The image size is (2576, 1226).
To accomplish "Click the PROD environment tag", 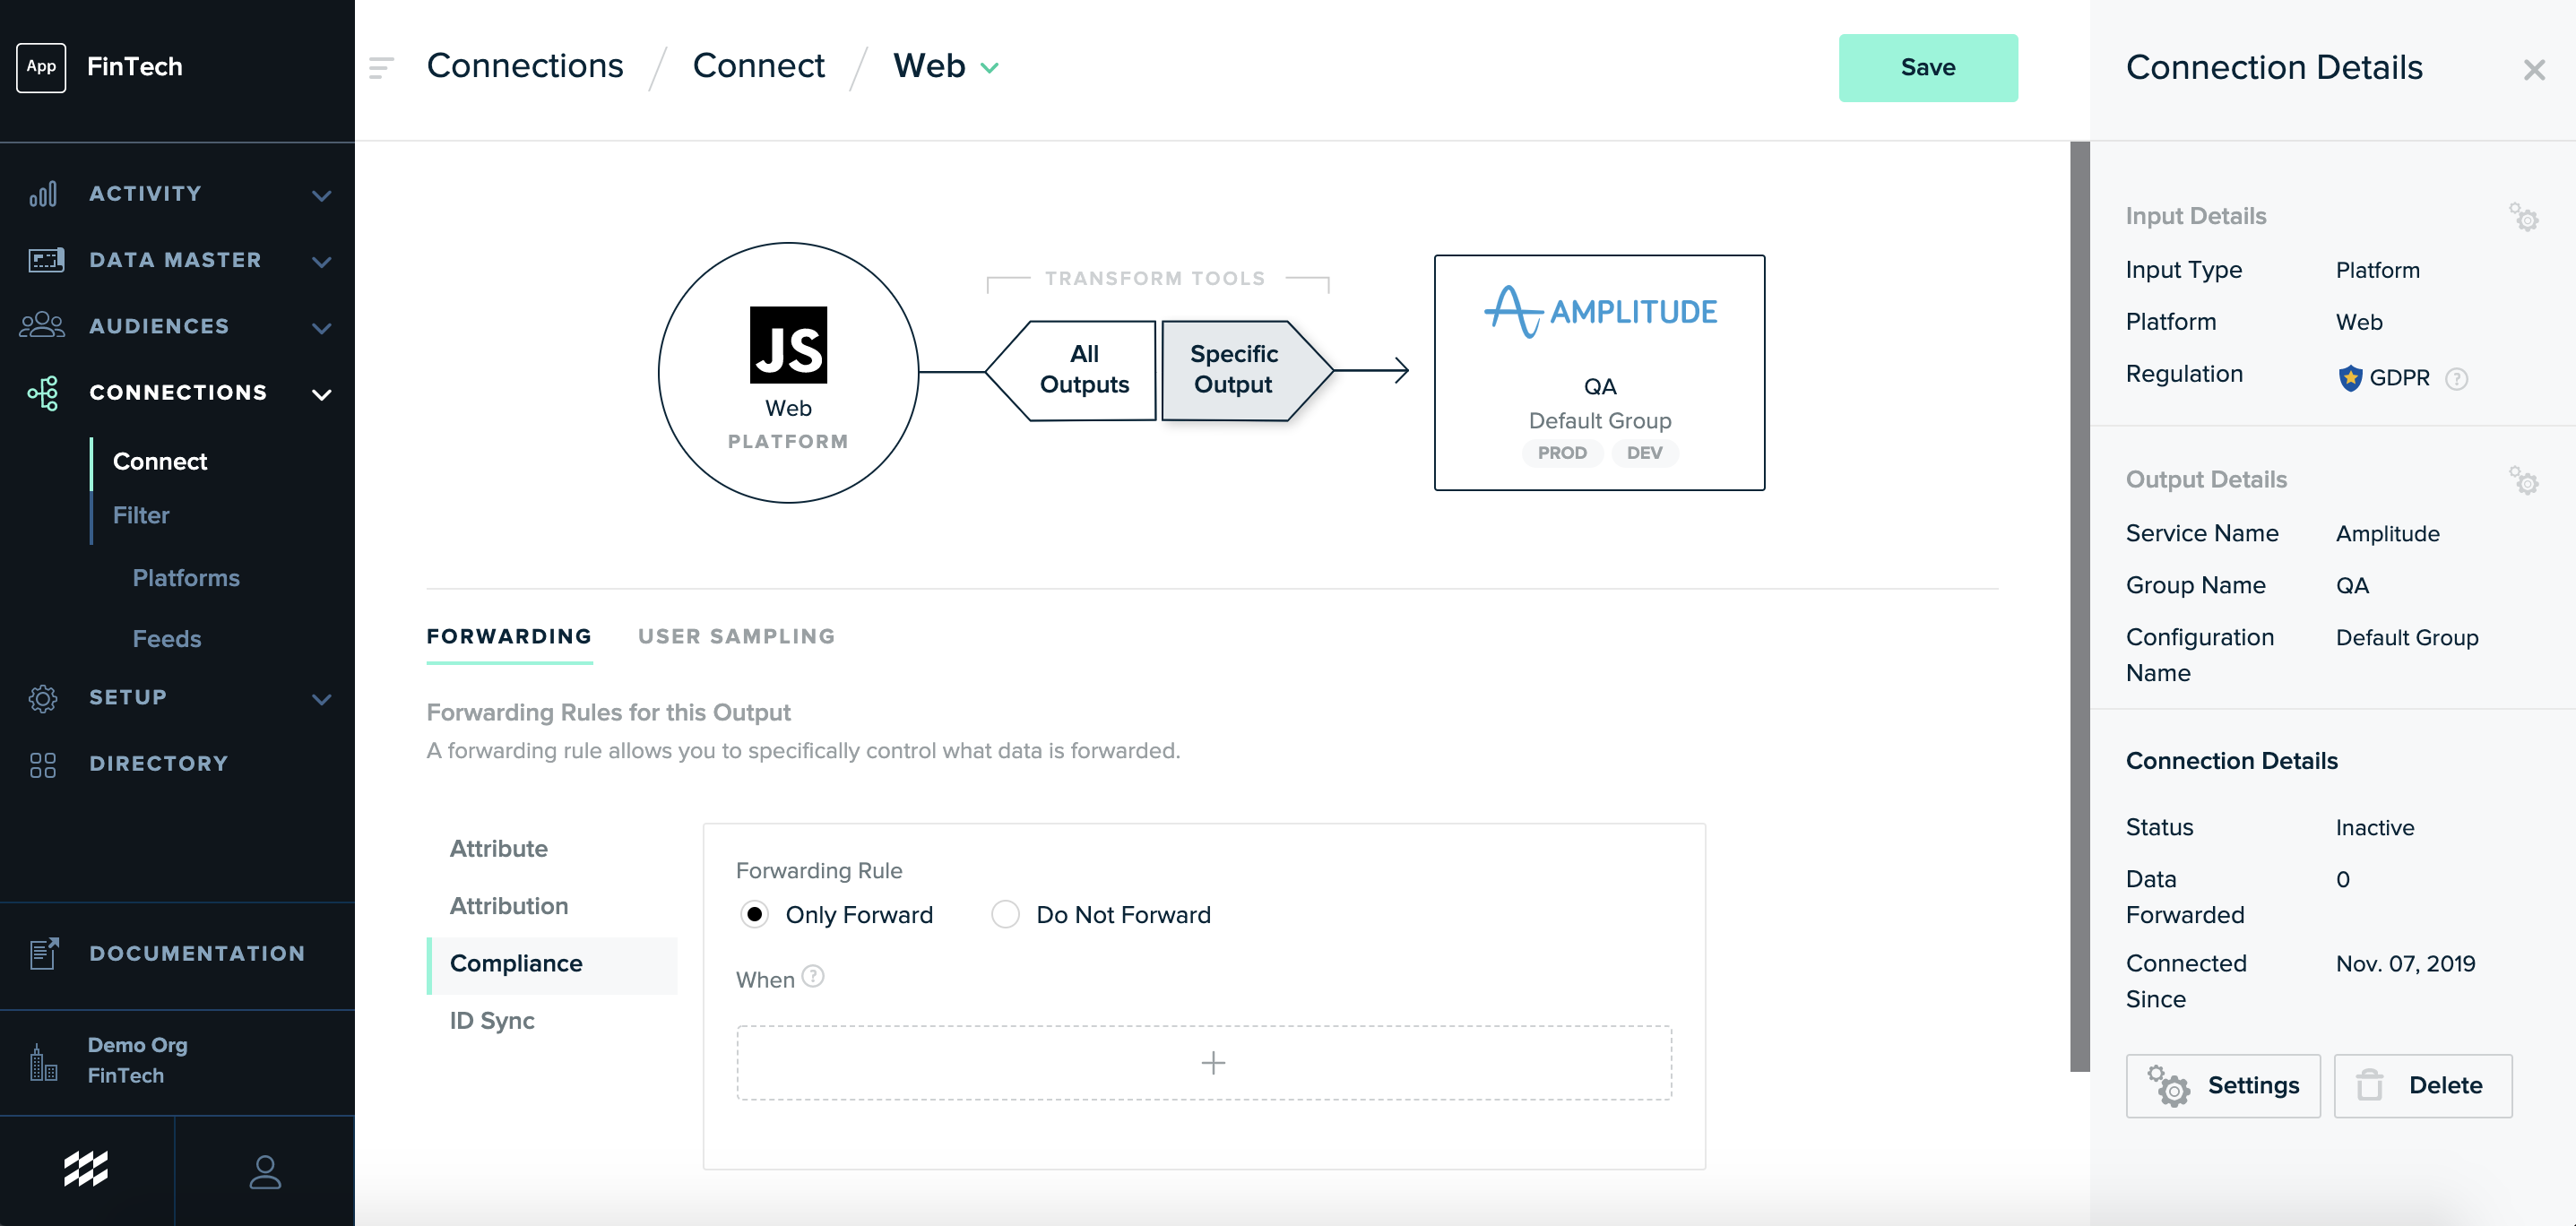I will (1562, 453).
